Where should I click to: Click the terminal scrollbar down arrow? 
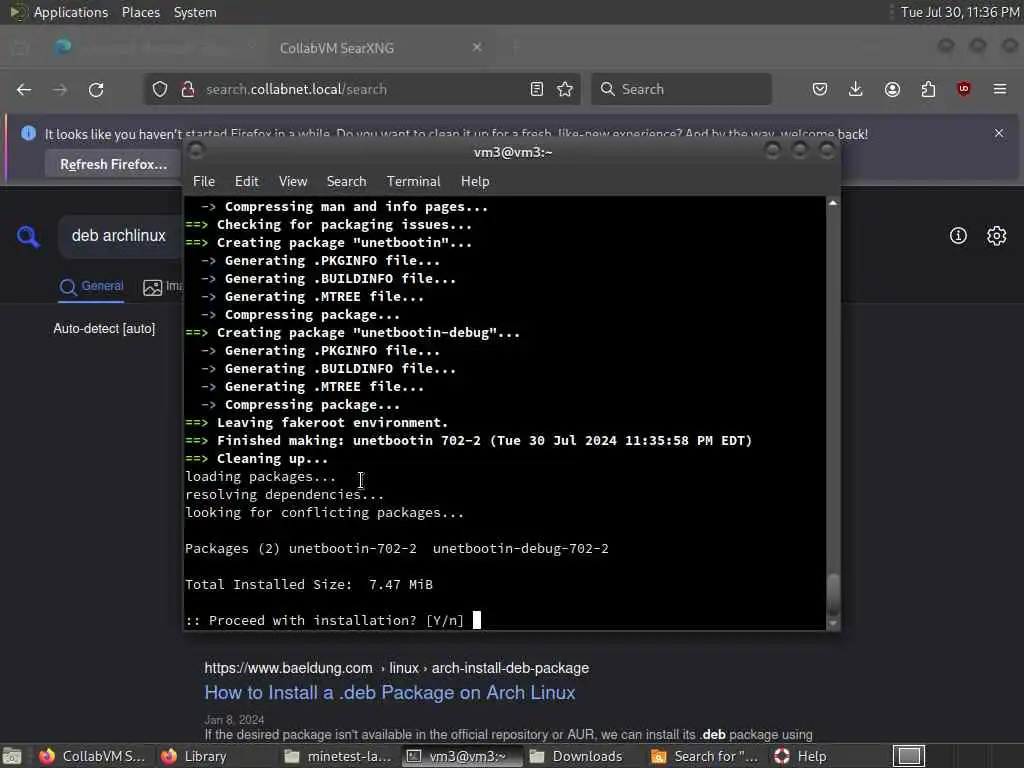pyautogui.click(x=833, y=623)
